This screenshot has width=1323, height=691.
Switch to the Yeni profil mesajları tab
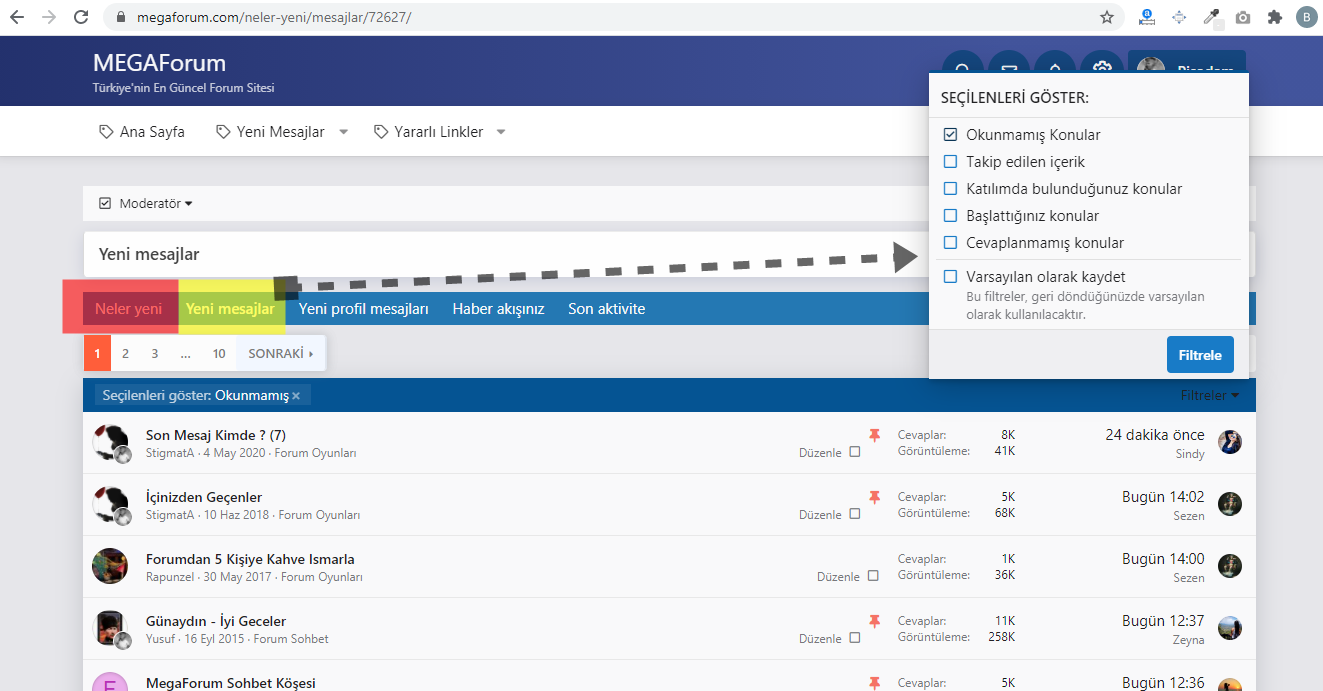click(363, 309)
